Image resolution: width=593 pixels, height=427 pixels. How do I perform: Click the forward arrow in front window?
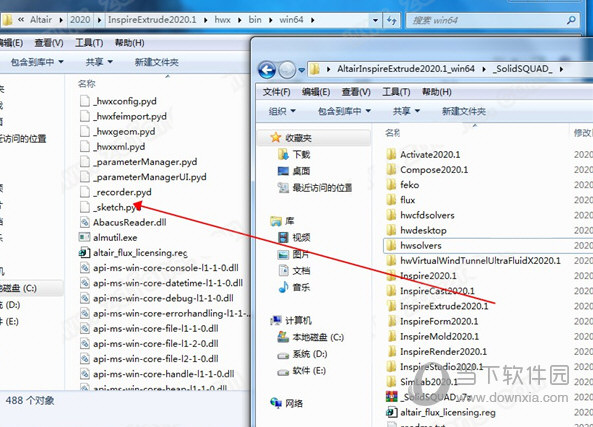pyautogui.click(x=287, y=70)
